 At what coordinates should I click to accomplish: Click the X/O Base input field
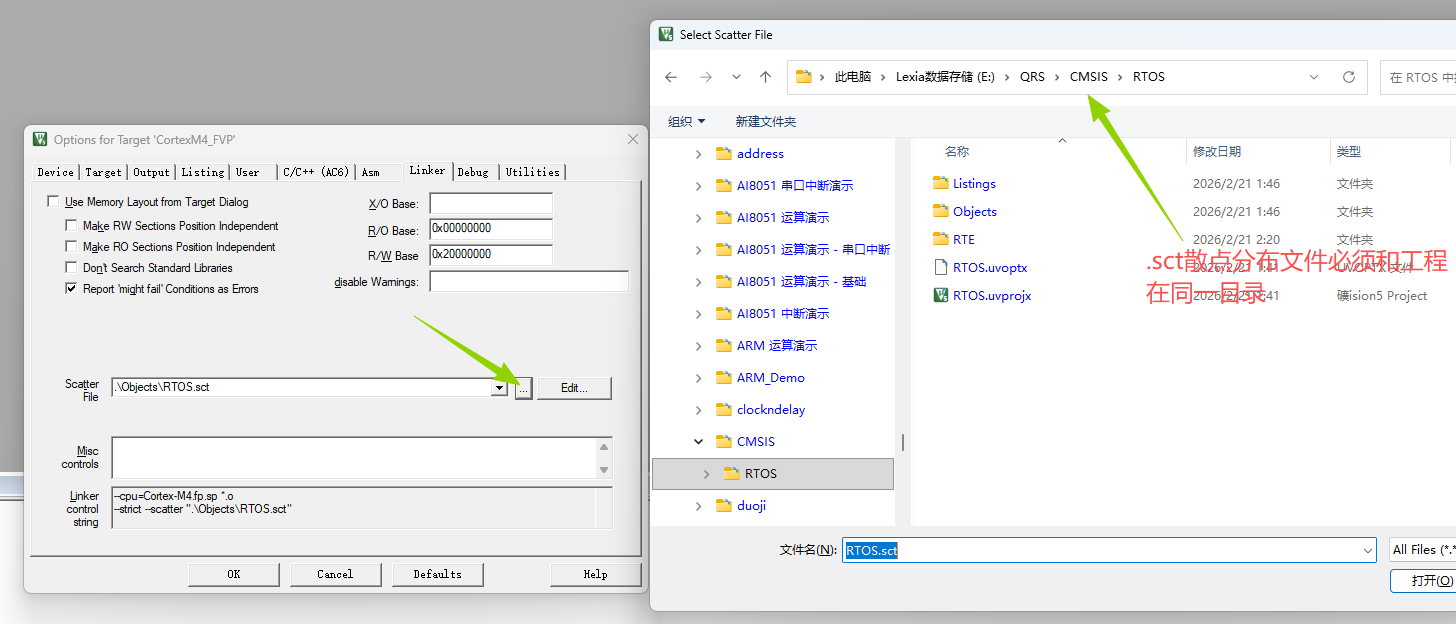click(491, 204)
